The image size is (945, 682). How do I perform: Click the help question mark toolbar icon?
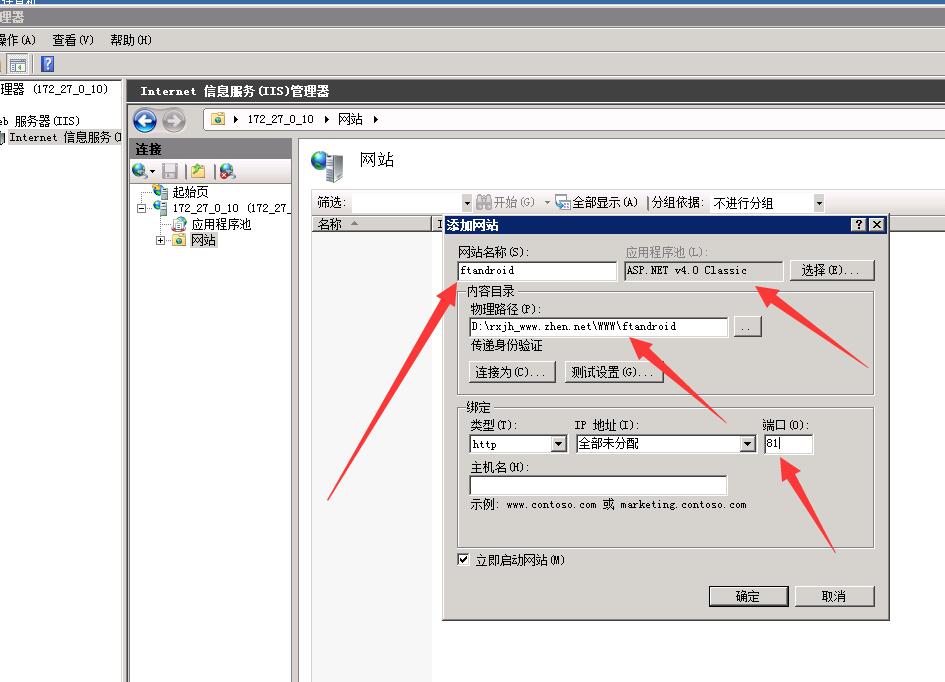(47, 64)
